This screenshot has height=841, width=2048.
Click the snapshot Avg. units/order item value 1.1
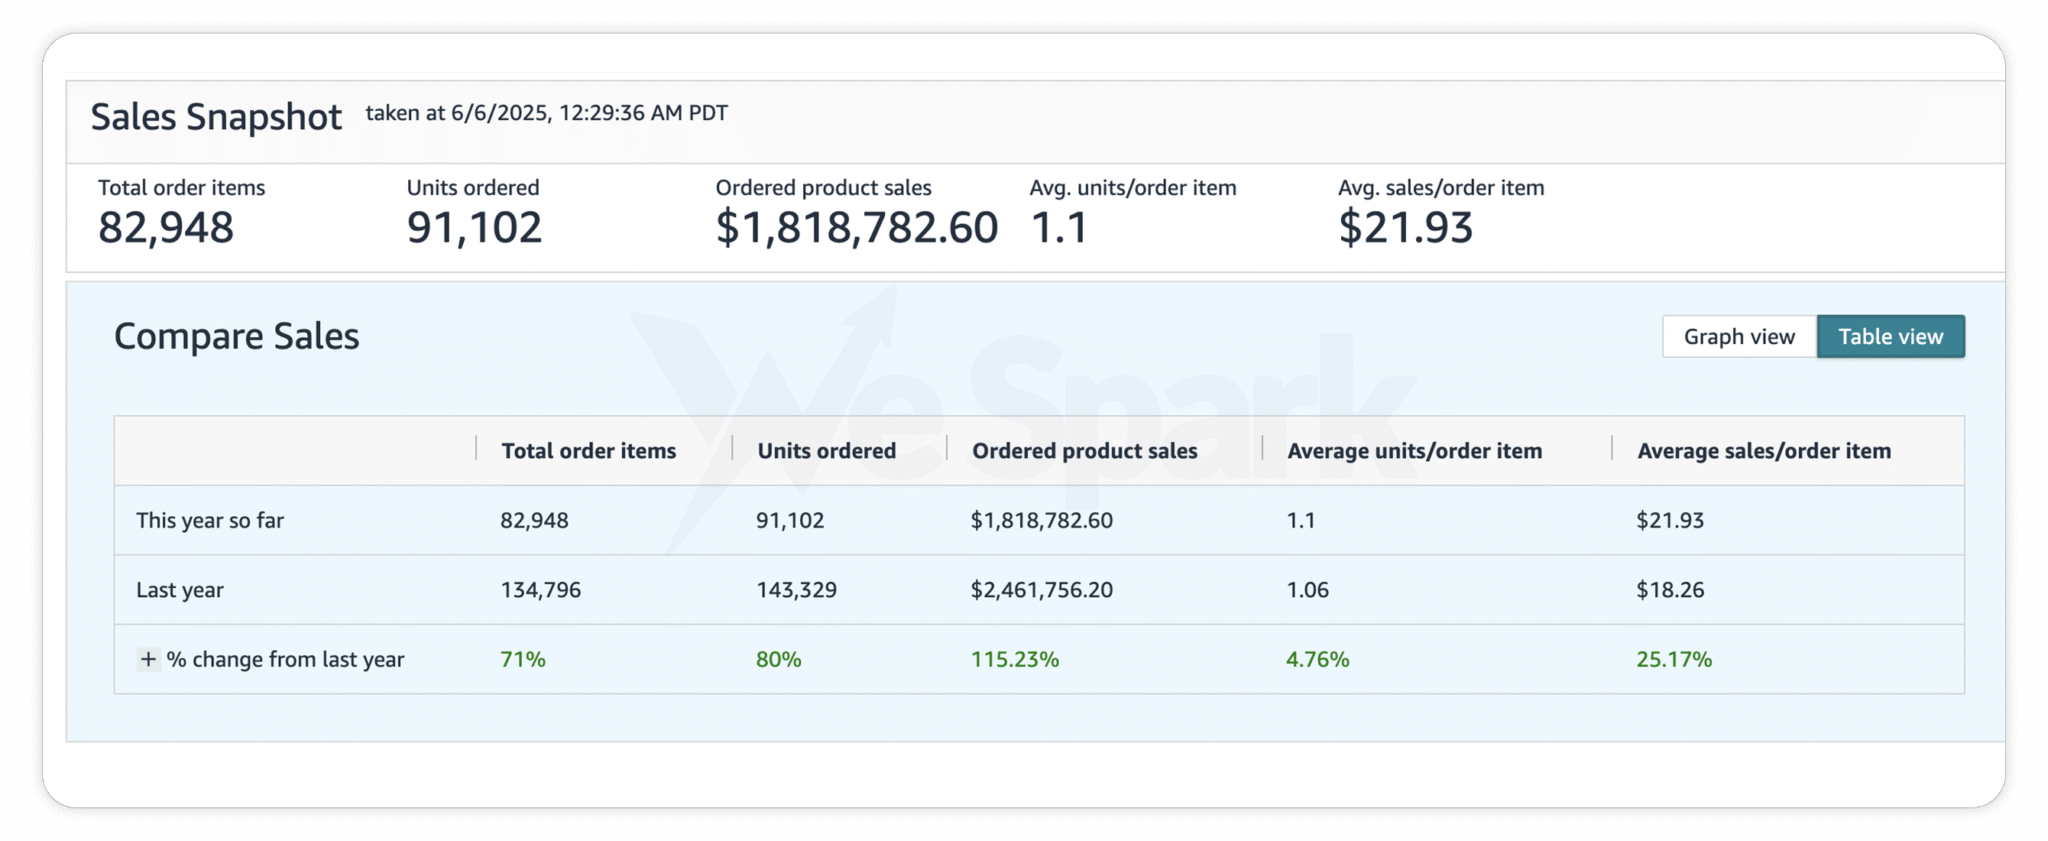coord(1059,228)
